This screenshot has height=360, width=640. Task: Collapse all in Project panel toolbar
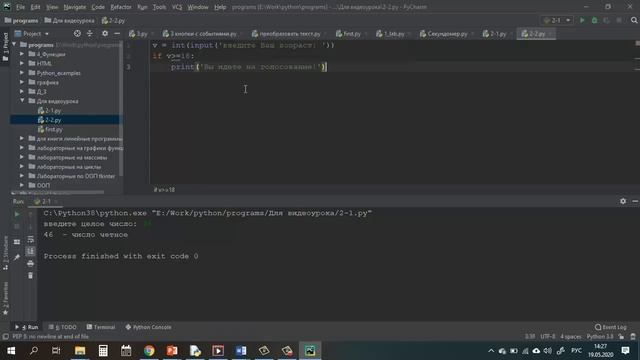90,33
